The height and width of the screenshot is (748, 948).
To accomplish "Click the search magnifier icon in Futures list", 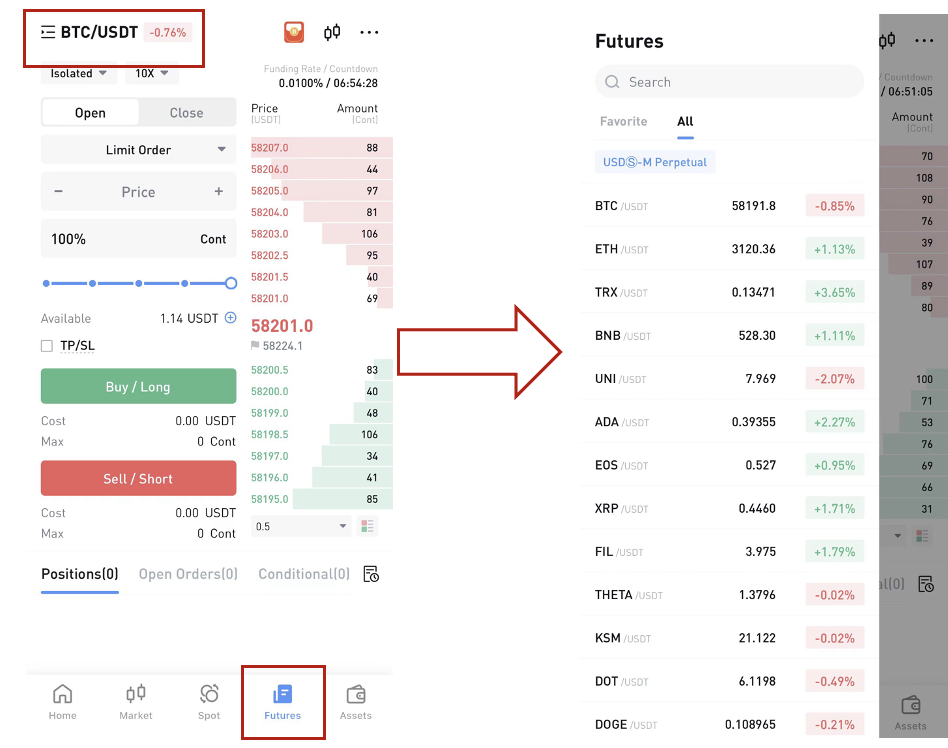I will 612,82.
